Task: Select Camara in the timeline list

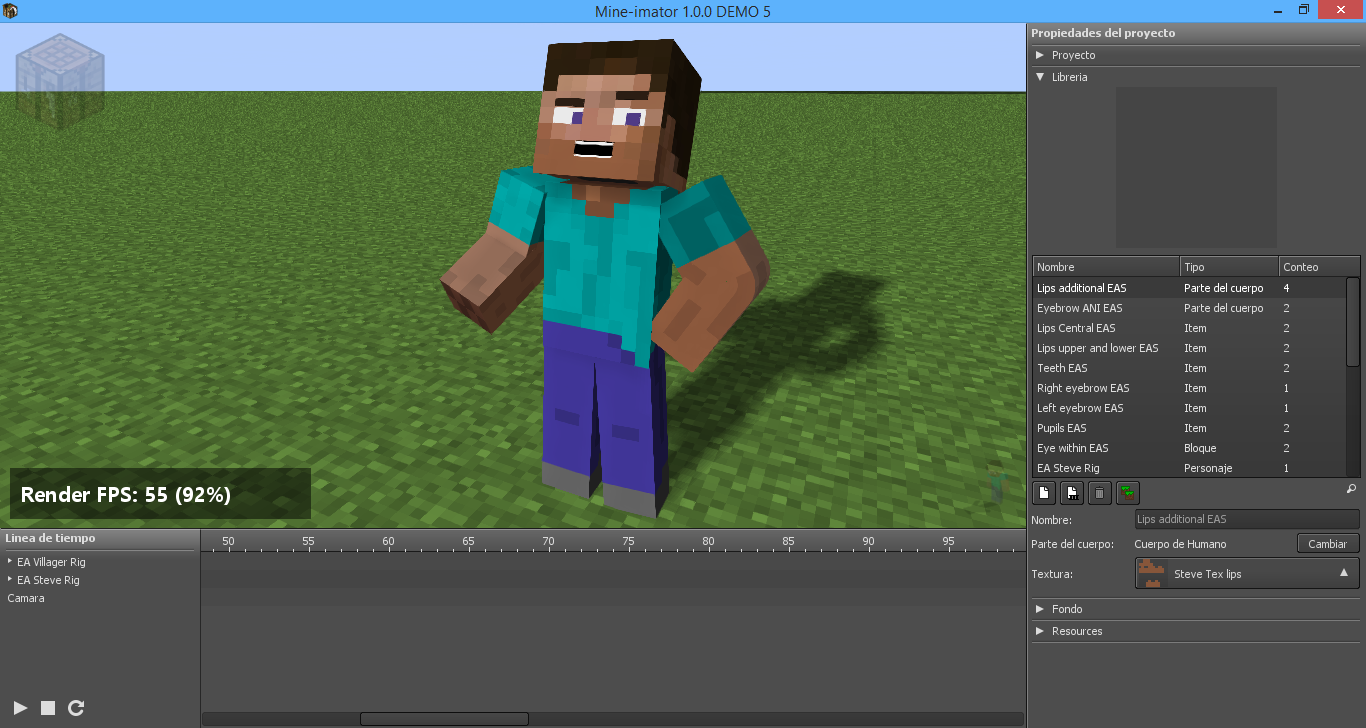Action: (26, 598)
